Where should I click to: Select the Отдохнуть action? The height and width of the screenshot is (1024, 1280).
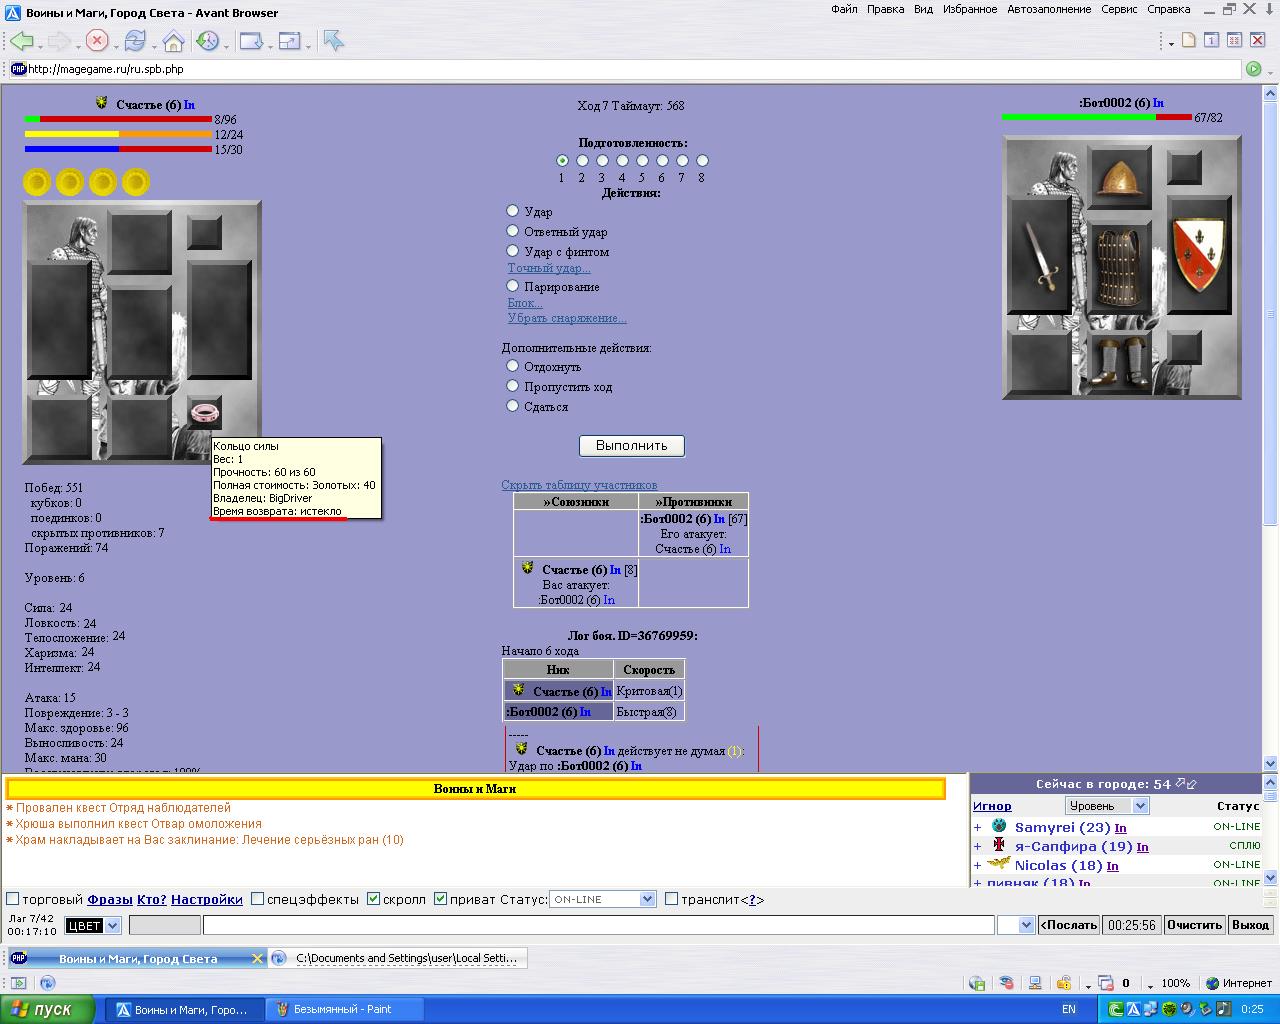point(512,366)
